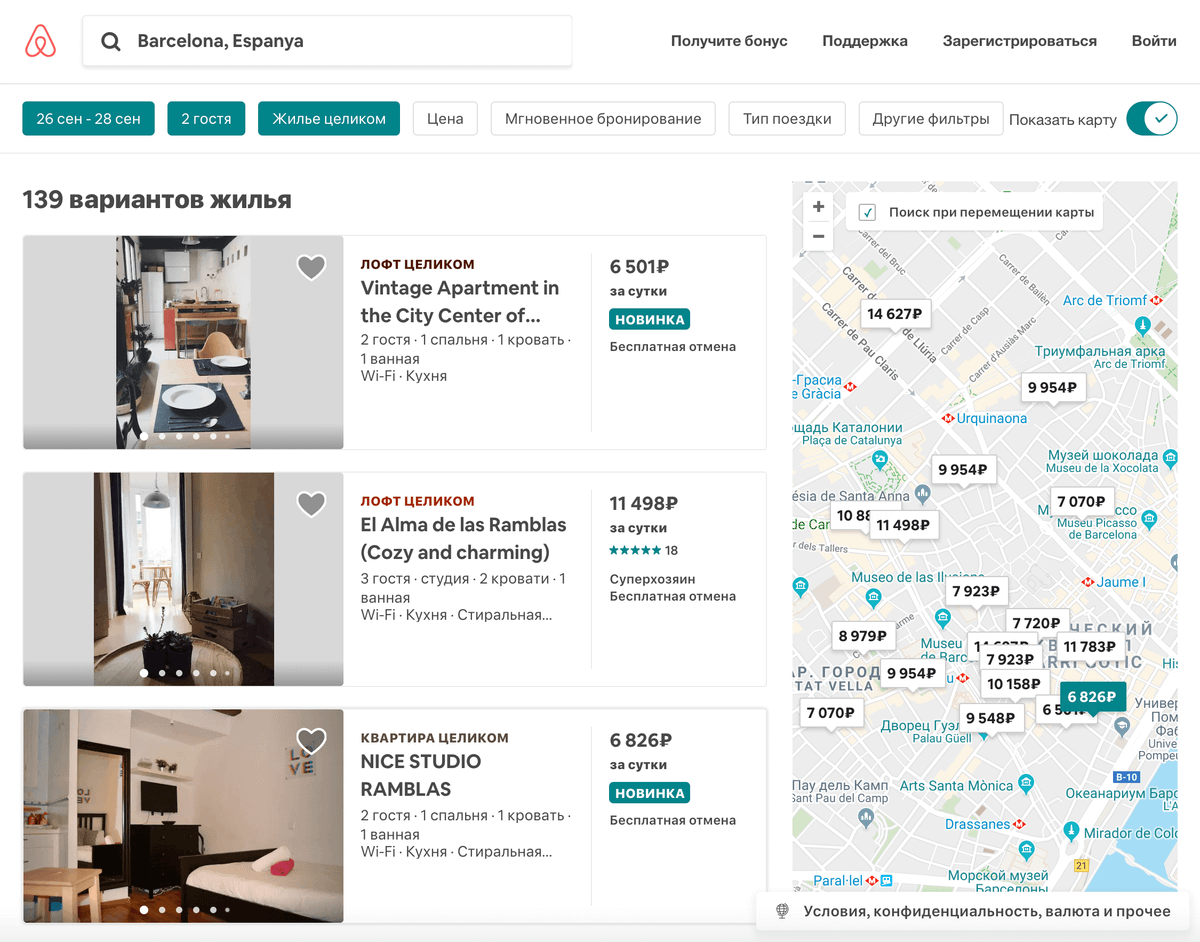Save NICE STUDIO RAMBLAS with heart icon

pyautogui.click(x=311, y=741)
